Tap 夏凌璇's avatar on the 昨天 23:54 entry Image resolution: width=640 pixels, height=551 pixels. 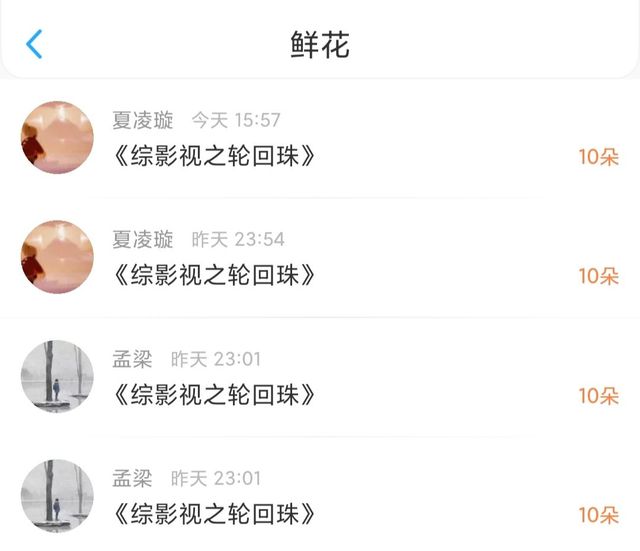click(57, 257)
